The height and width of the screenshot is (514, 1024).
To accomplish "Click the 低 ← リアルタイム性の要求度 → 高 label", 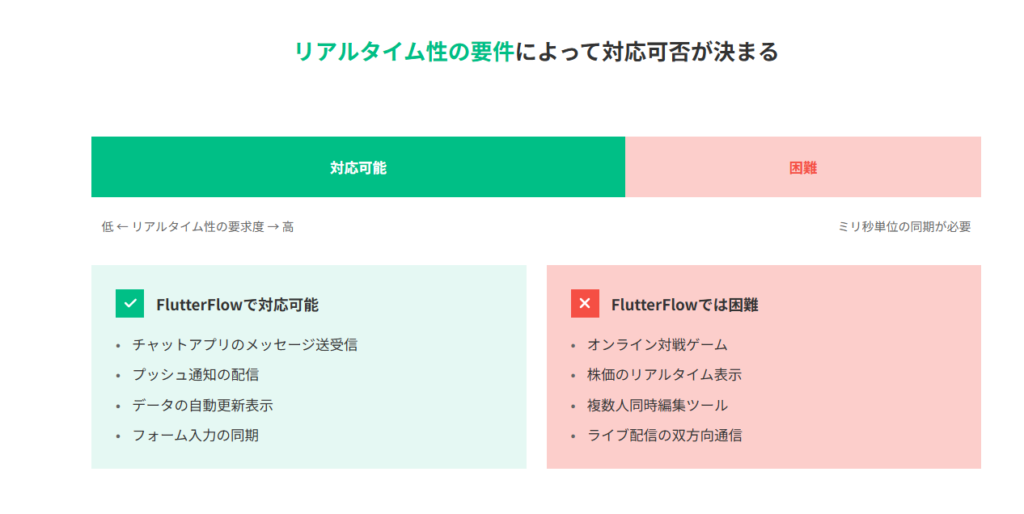I will point(198,227).
